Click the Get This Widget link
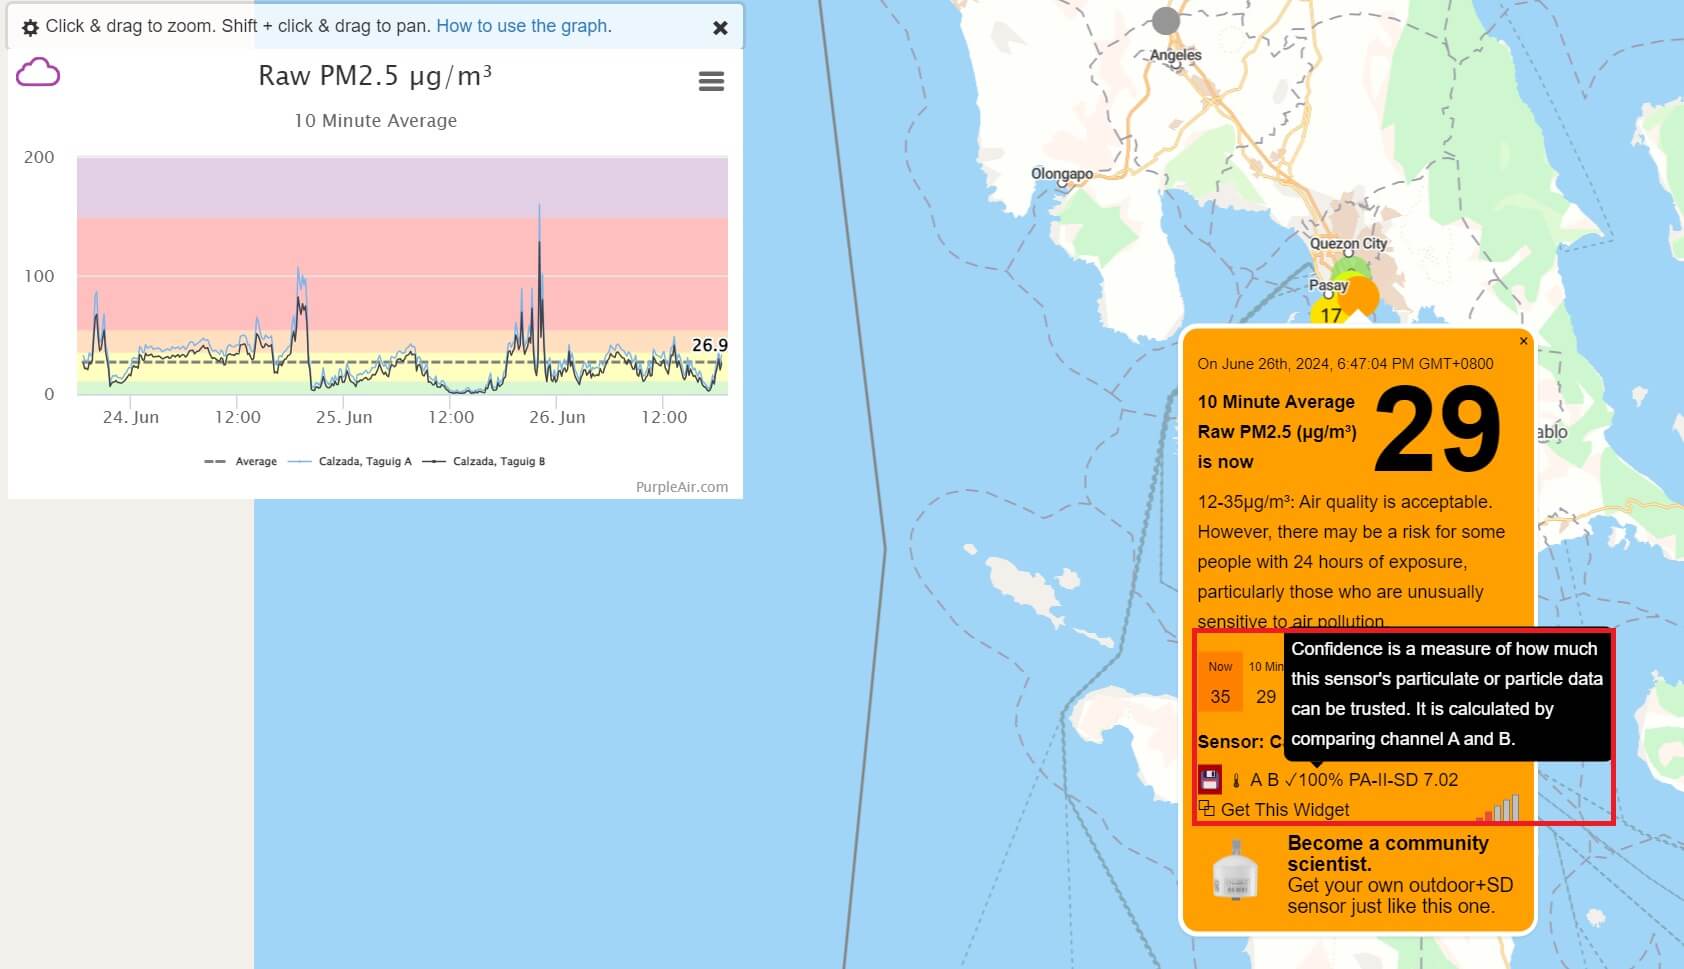This screenshot has height=969, width=1684. [x=1284, y=810]
